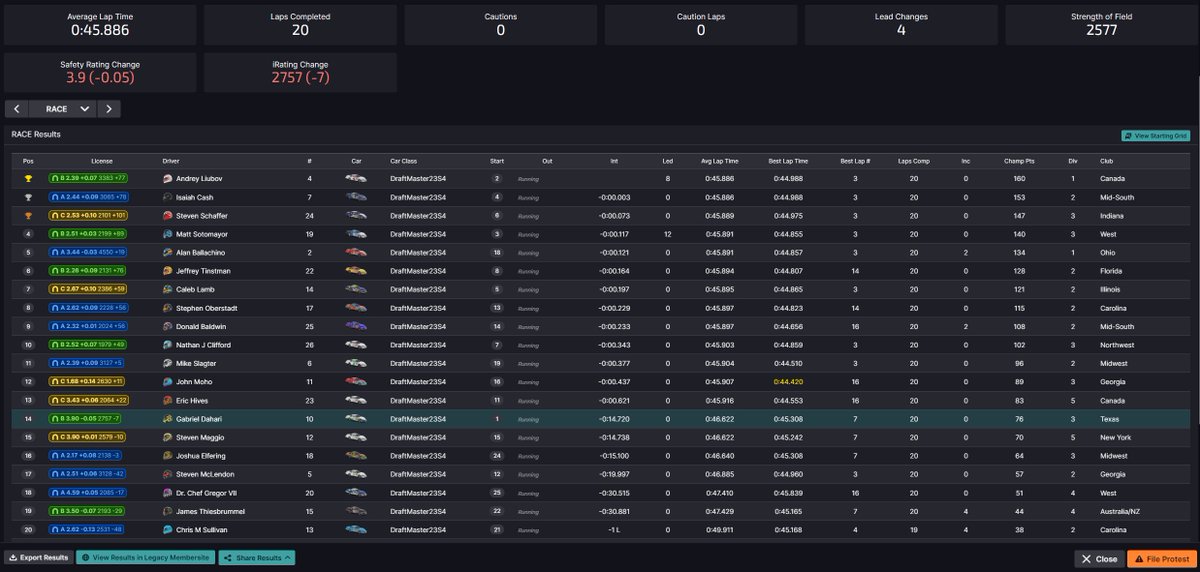This screenshot has height=572, width=1200.
Task: Sort by Laps Comp column header
Action: (914, 160)
